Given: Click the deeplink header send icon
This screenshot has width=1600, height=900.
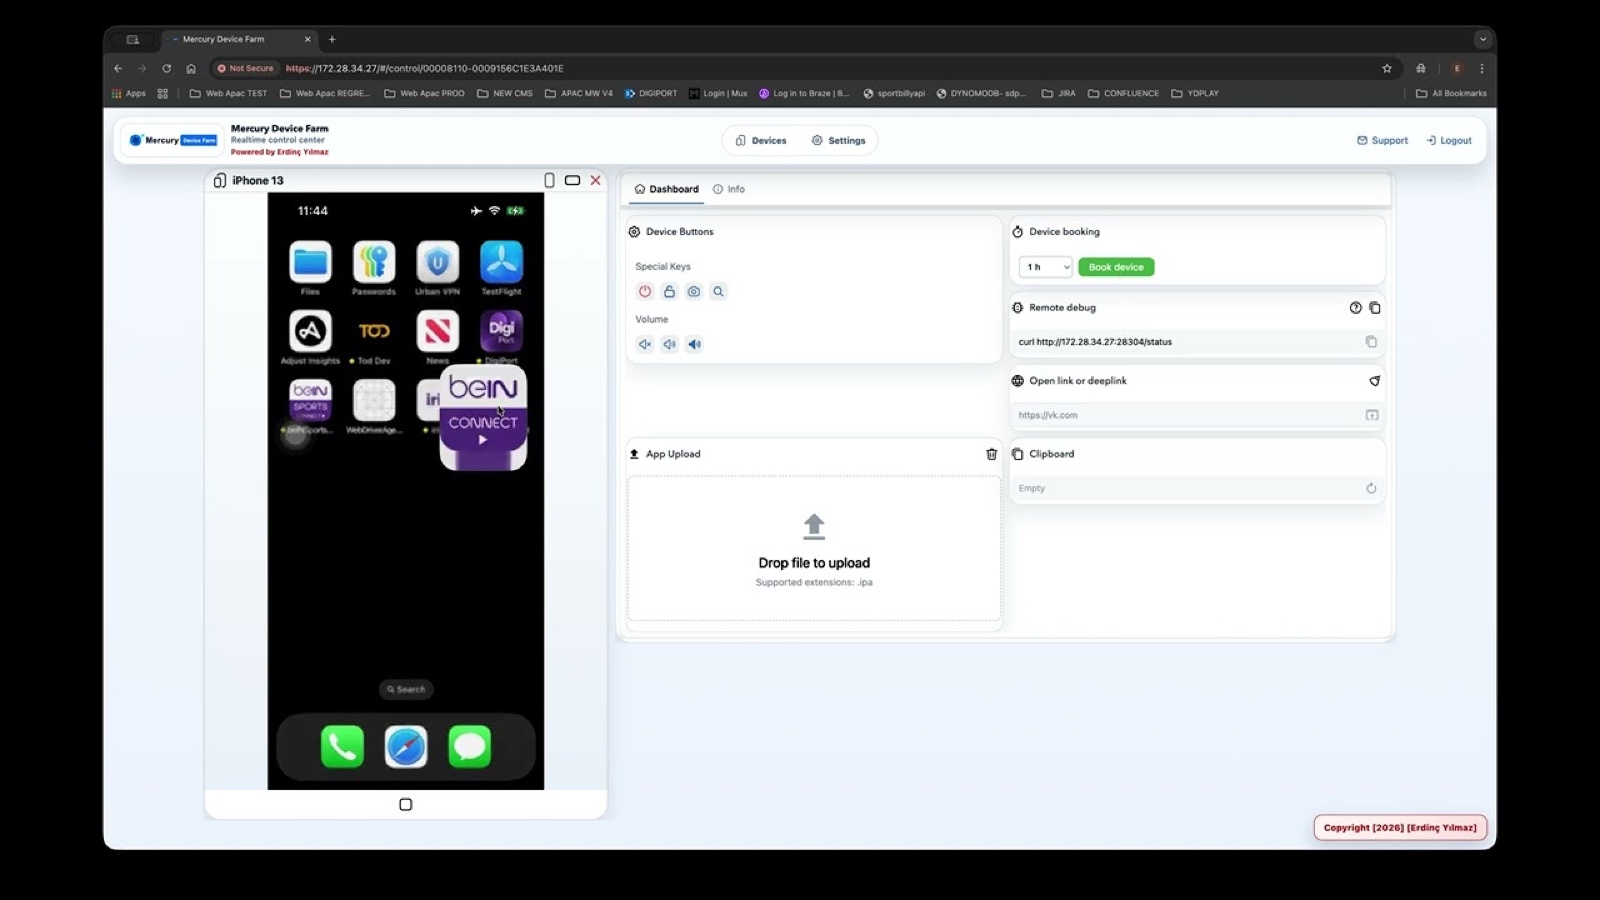Looking at the screenshot, I should coord(1375,381).
